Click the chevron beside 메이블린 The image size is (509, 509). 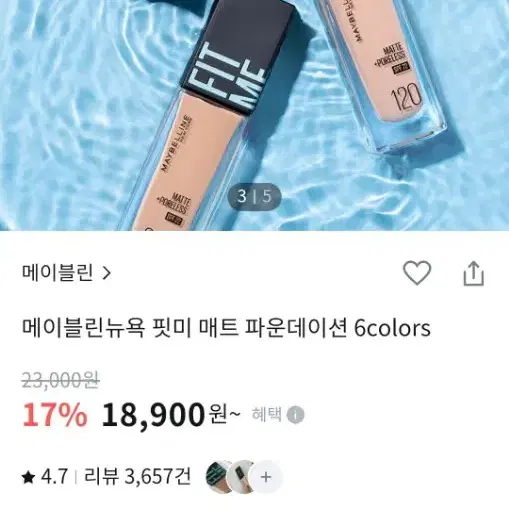[106, 274]
